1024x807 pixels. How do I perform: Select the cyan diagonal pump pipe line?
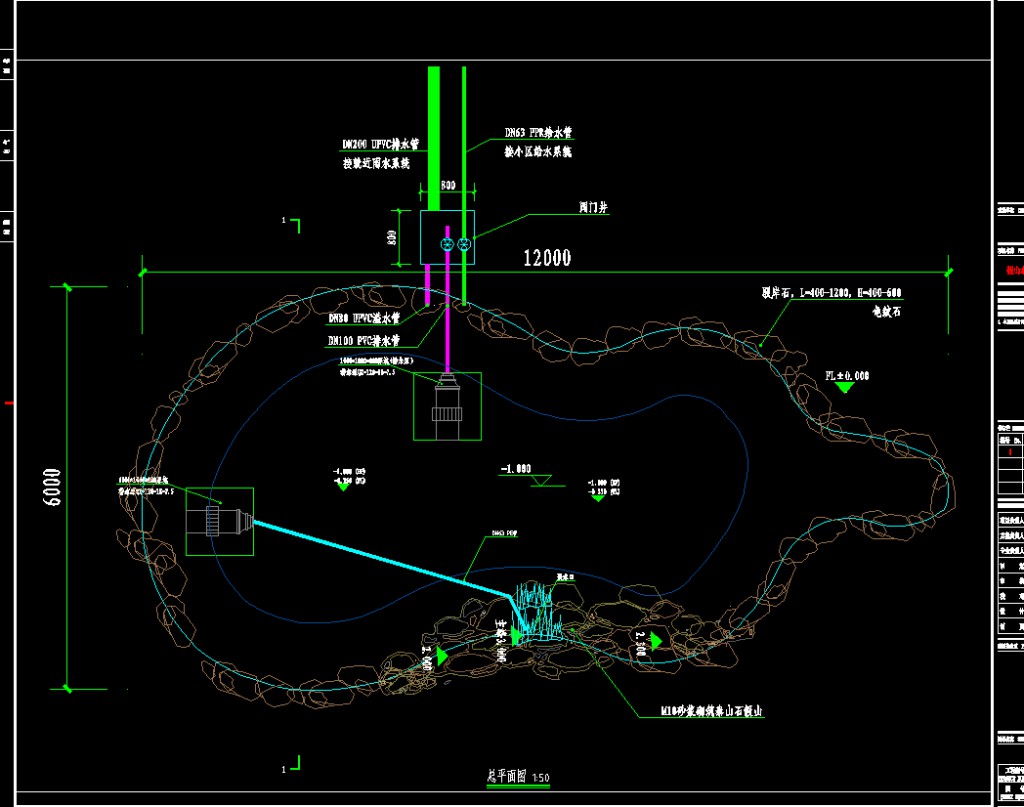click(380, 558)
